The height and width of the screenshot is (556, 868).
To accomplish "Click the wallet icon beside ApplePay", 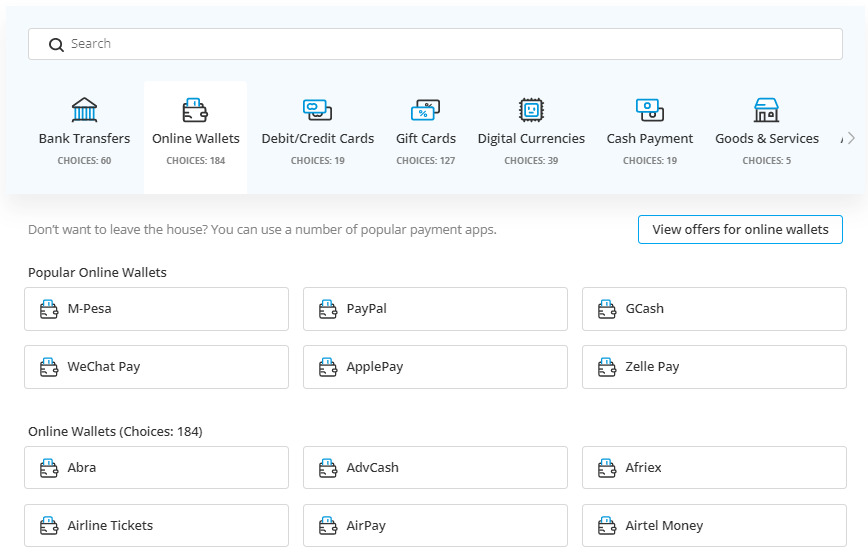I will click(x=328, y=367).
